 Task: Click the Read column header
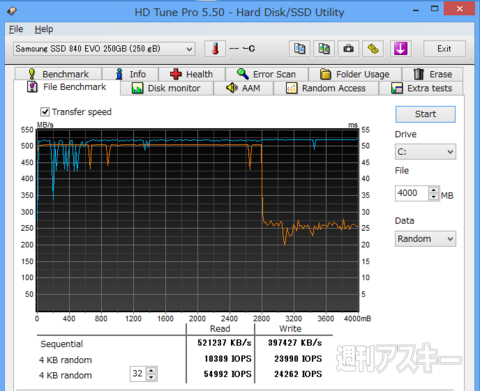220,329
